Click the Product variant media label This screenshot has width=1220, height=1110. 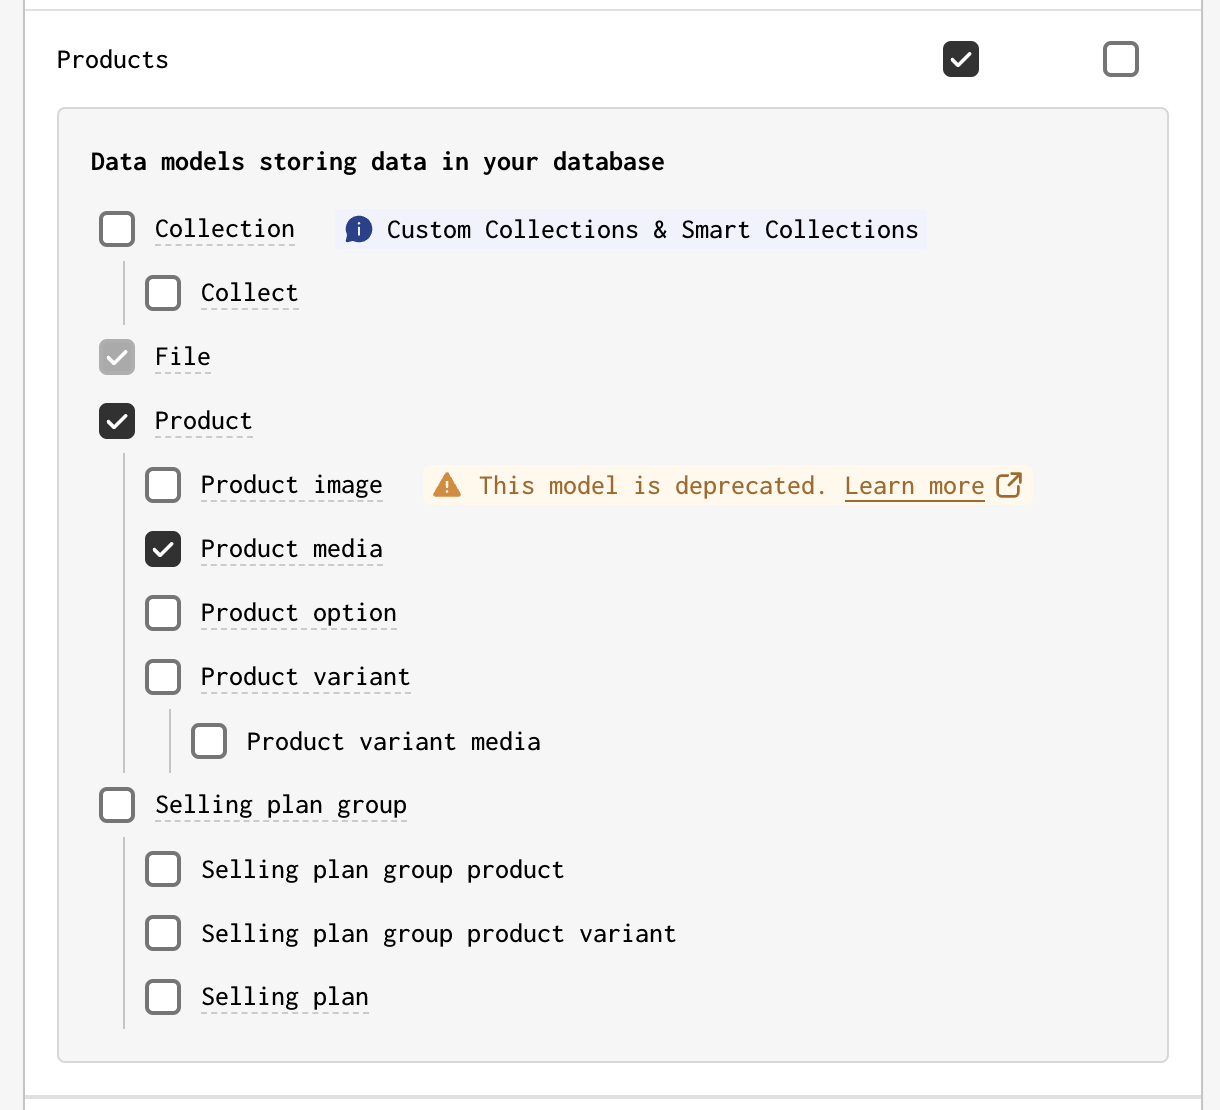(x=394, y=741)
